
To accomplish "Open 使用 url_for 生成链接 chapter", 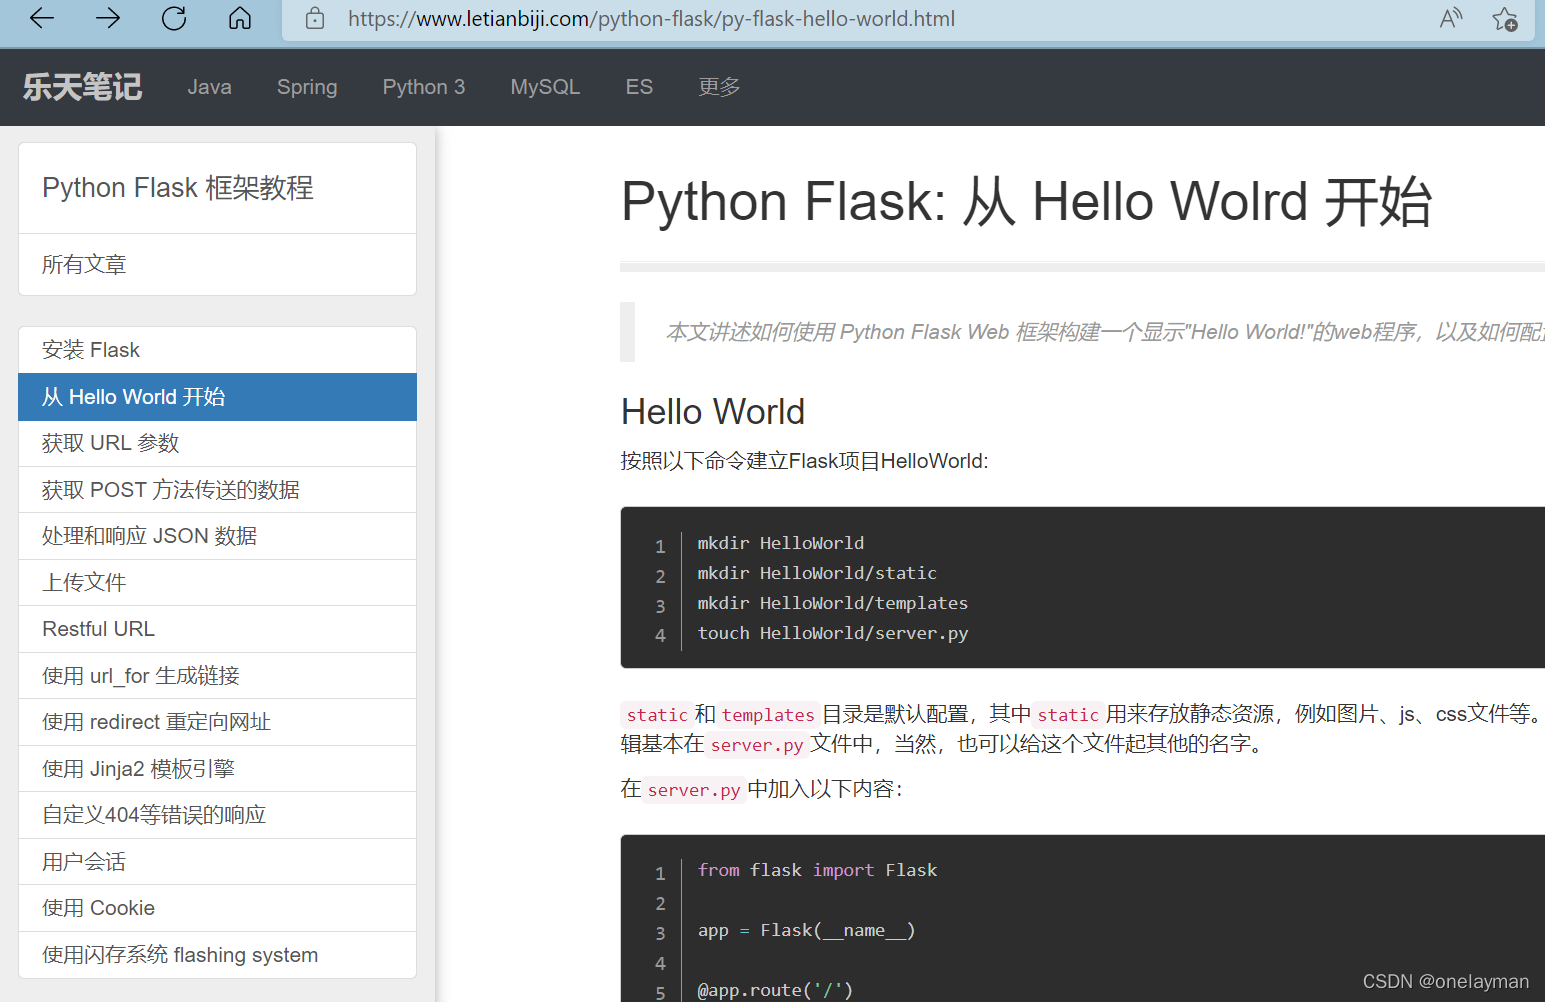I will pos(217,676).
